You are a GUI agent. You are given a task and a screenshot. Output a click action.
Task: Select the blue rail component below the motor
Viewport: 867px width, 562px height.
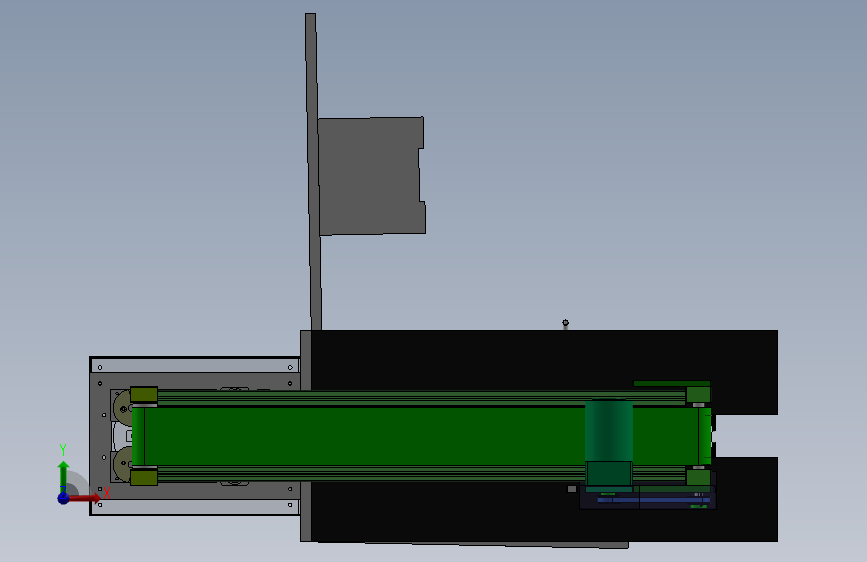[x=654, y=500]
